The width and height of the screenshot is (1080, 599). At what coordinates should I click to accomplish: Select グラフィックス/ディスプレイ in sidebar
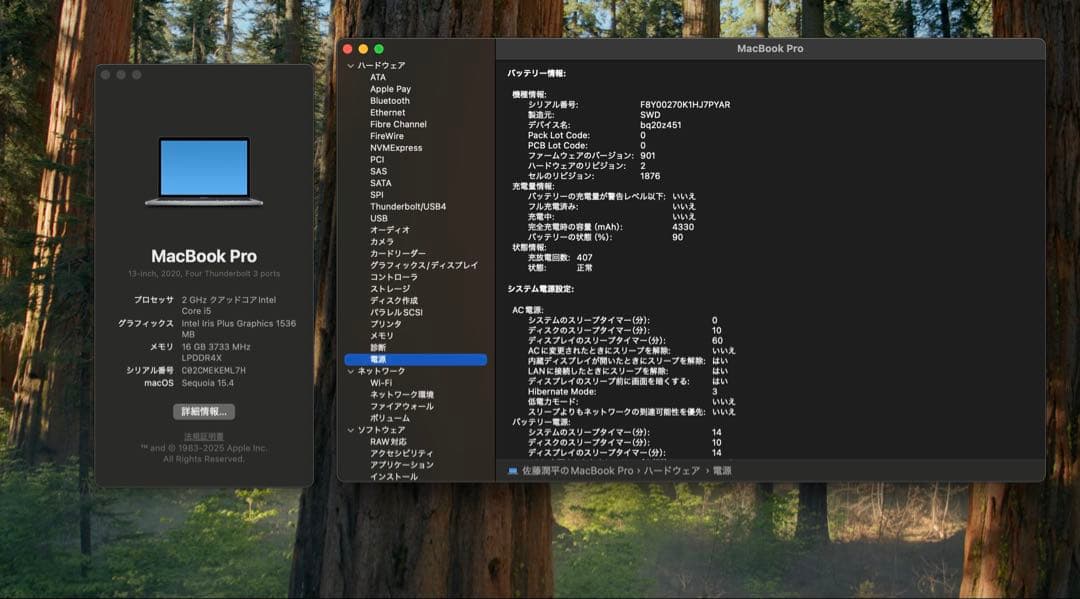(x=424, y=265)
